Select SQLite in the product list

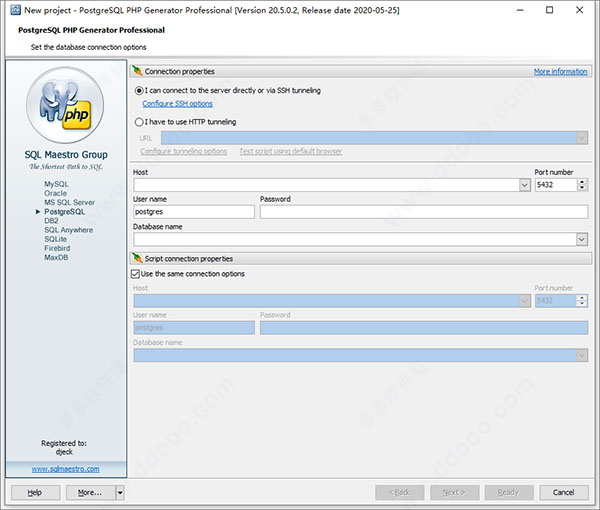click(55, 239)
